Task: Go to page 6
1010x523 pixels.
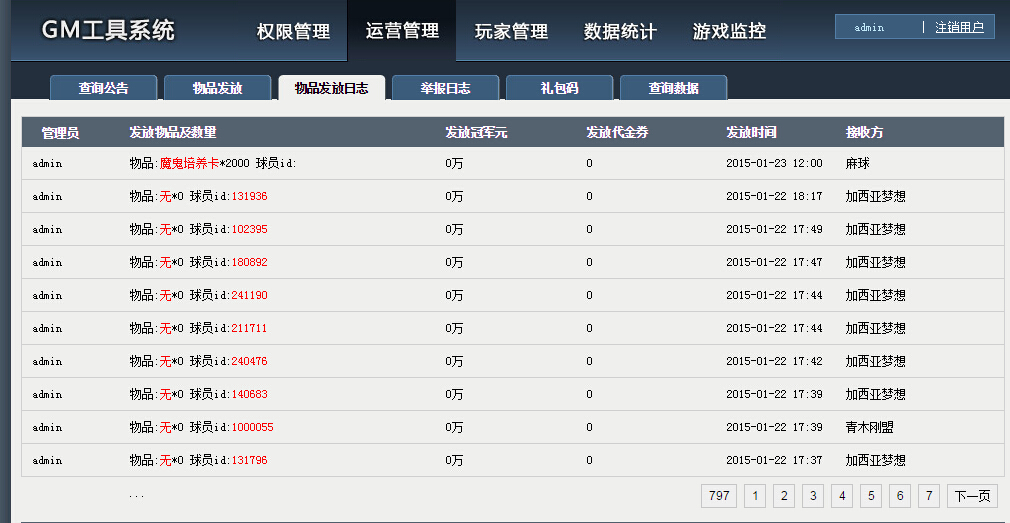Action: 900,496
